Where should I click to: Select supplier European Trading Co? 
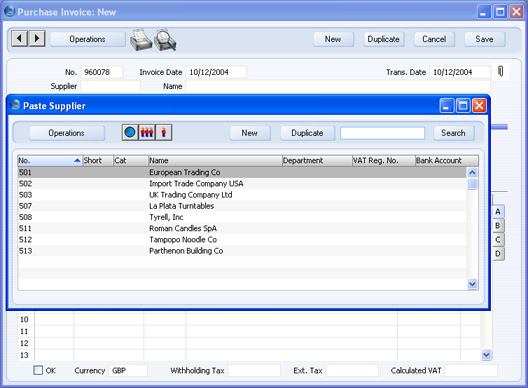pyautogui.click(x=242, y=172)
